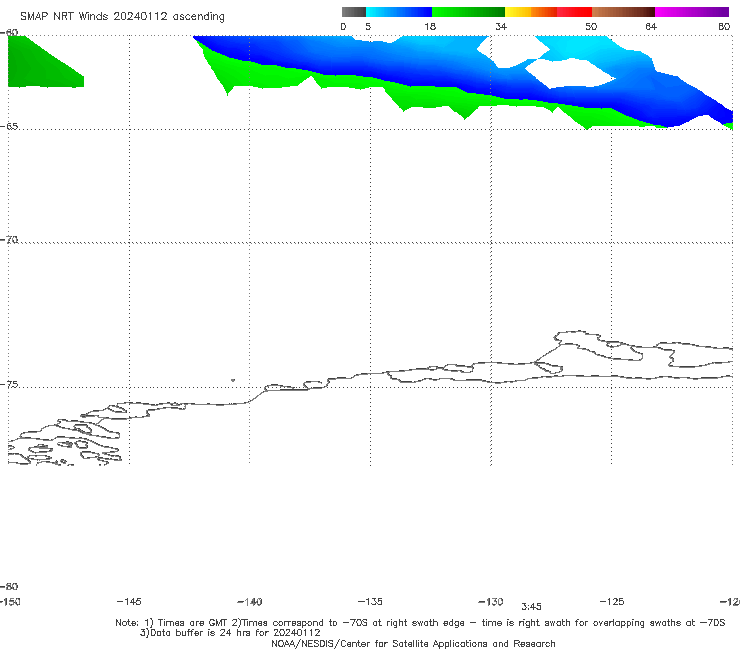Click the gray segment of the wind color bar
Viewport: 740px width, 650px height.
353,12
